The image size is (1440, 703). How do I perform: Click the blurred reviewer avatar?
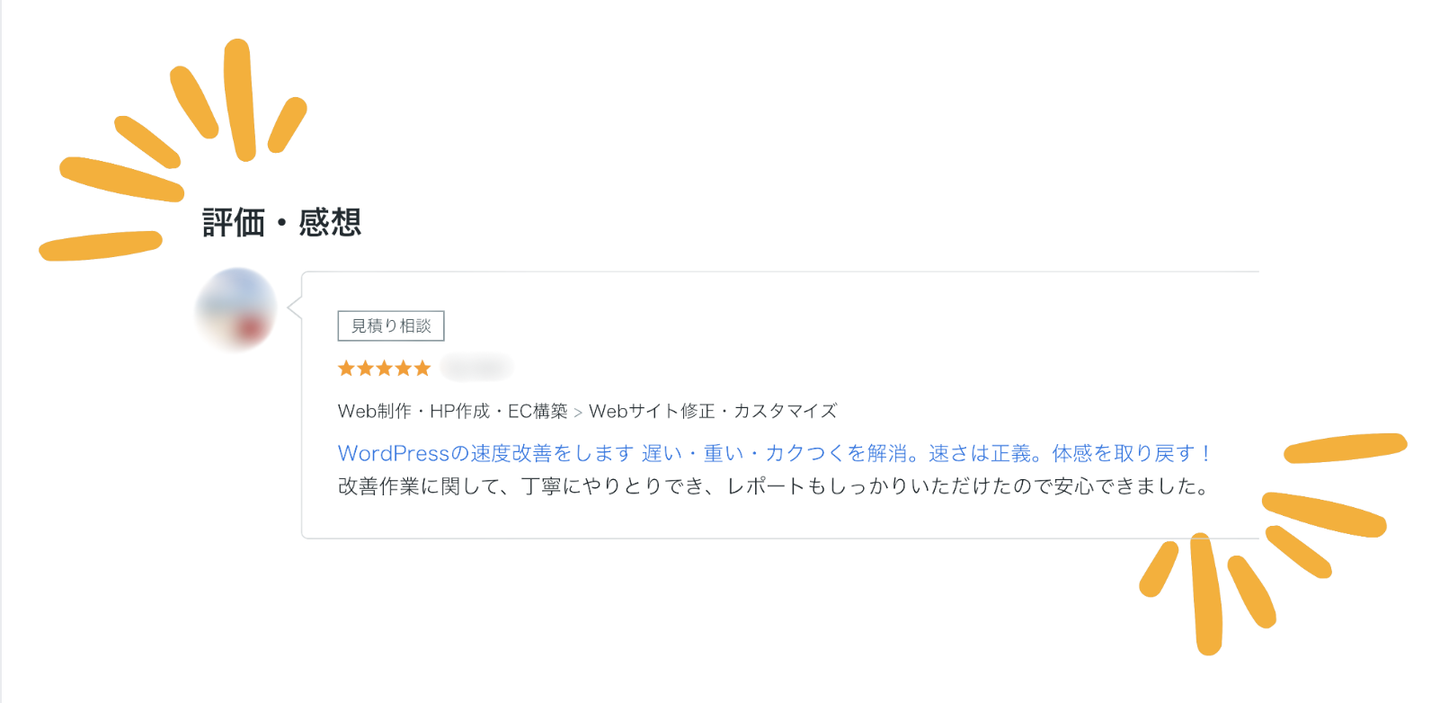pyautogui.click(x=237, y=310)
